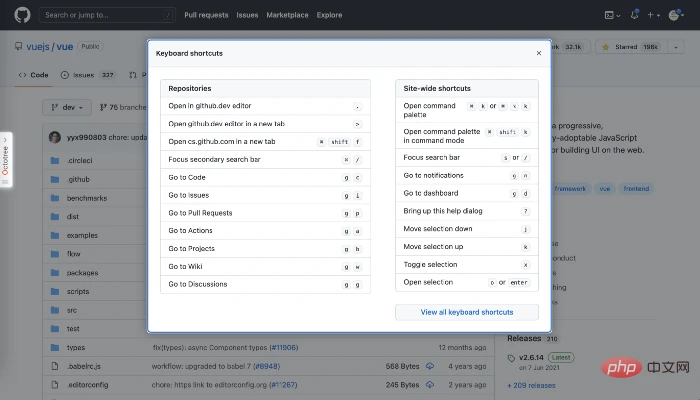700x400 pixels.
Task: Click the .circleci folder icon
Action: (54, 160)
